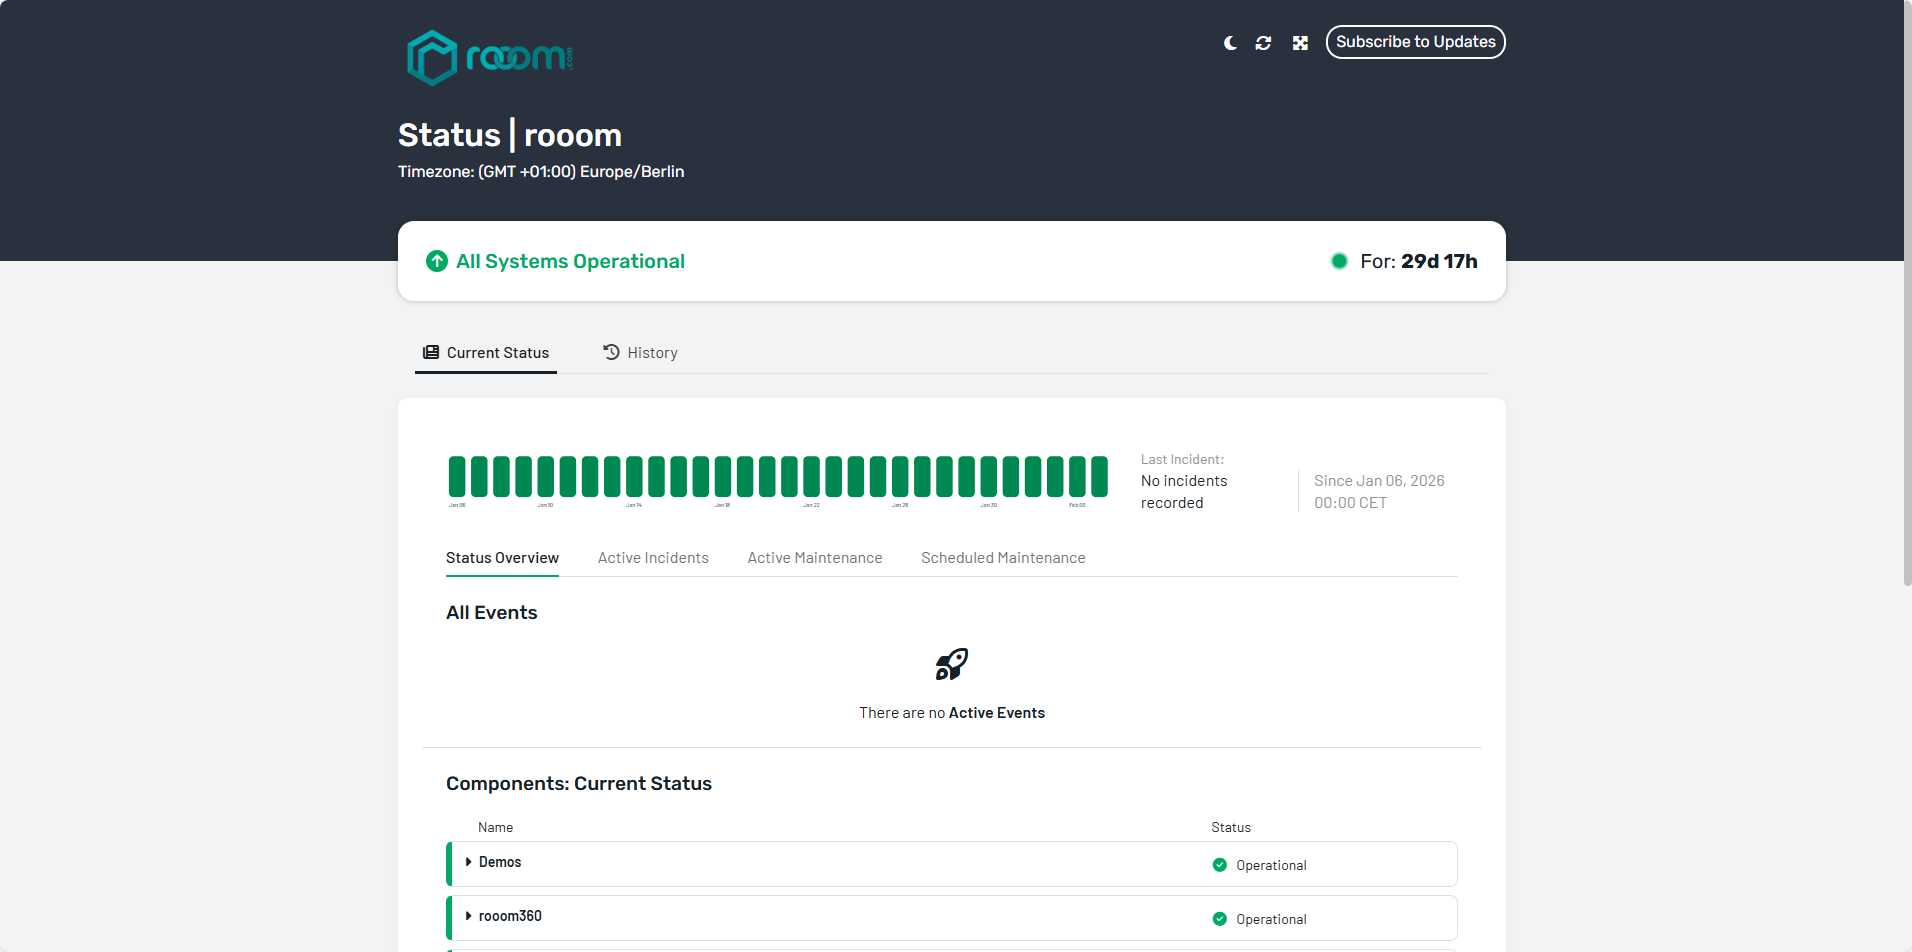Toggle dark mode with the moon icon
Image resolution: width=1912 pixels, height=952 pixels.
tap(1230, 43)
